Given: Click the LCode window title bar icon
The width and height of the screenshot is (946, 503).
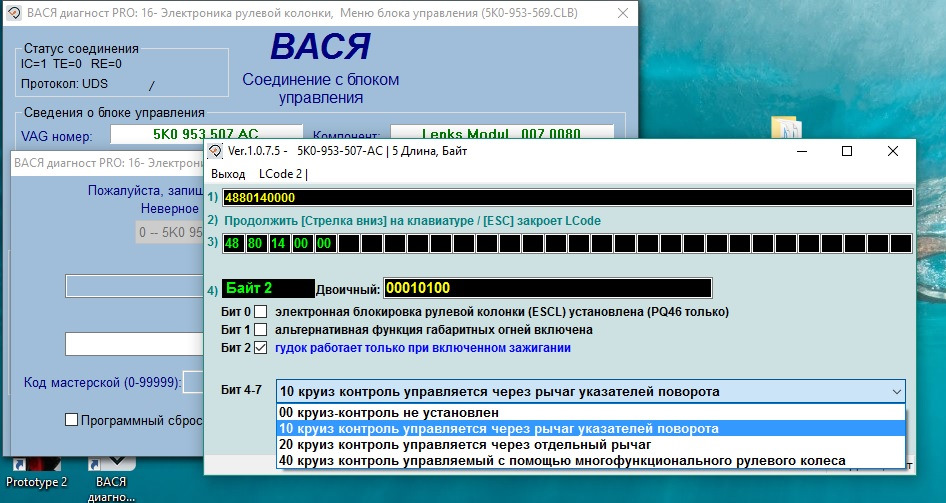Looking at the screenshot, I should tap(215, 151).
